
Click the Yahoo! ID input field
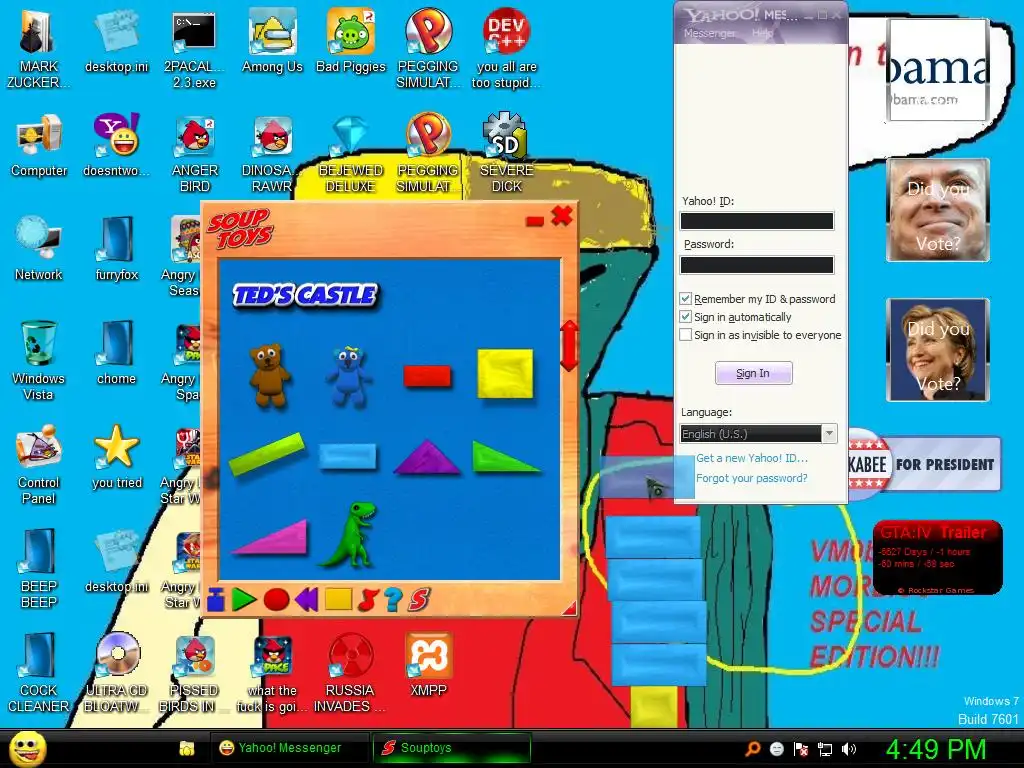coord(757,221)
